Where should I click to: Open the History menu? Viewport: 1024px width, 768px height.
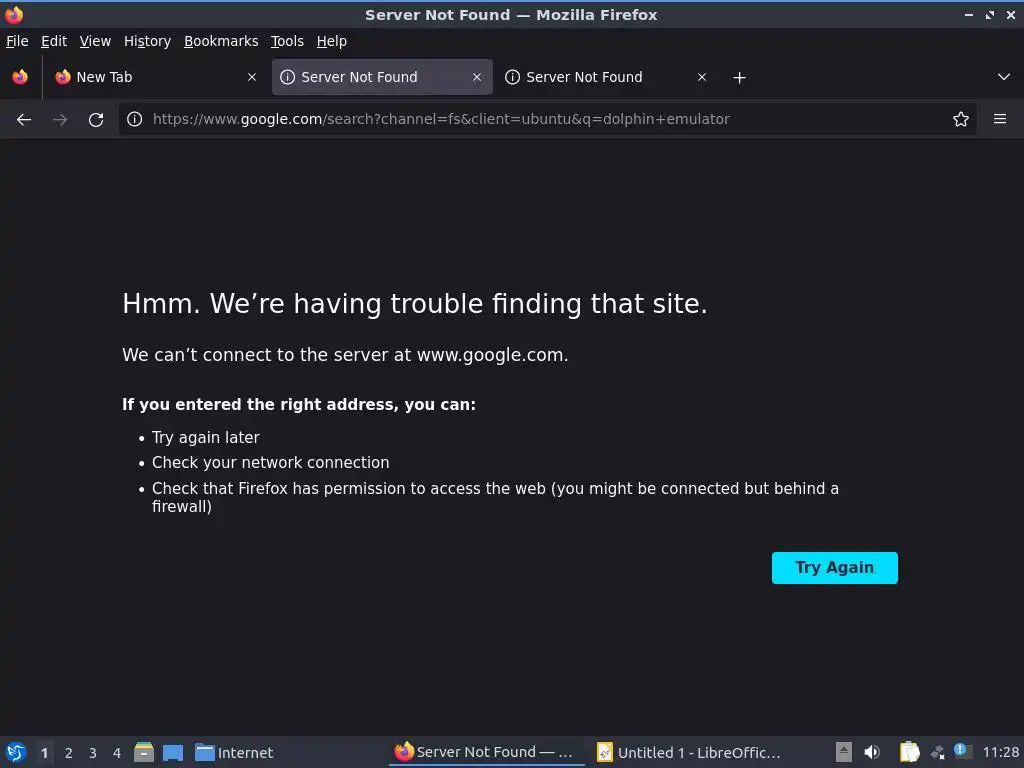point(147,41)
